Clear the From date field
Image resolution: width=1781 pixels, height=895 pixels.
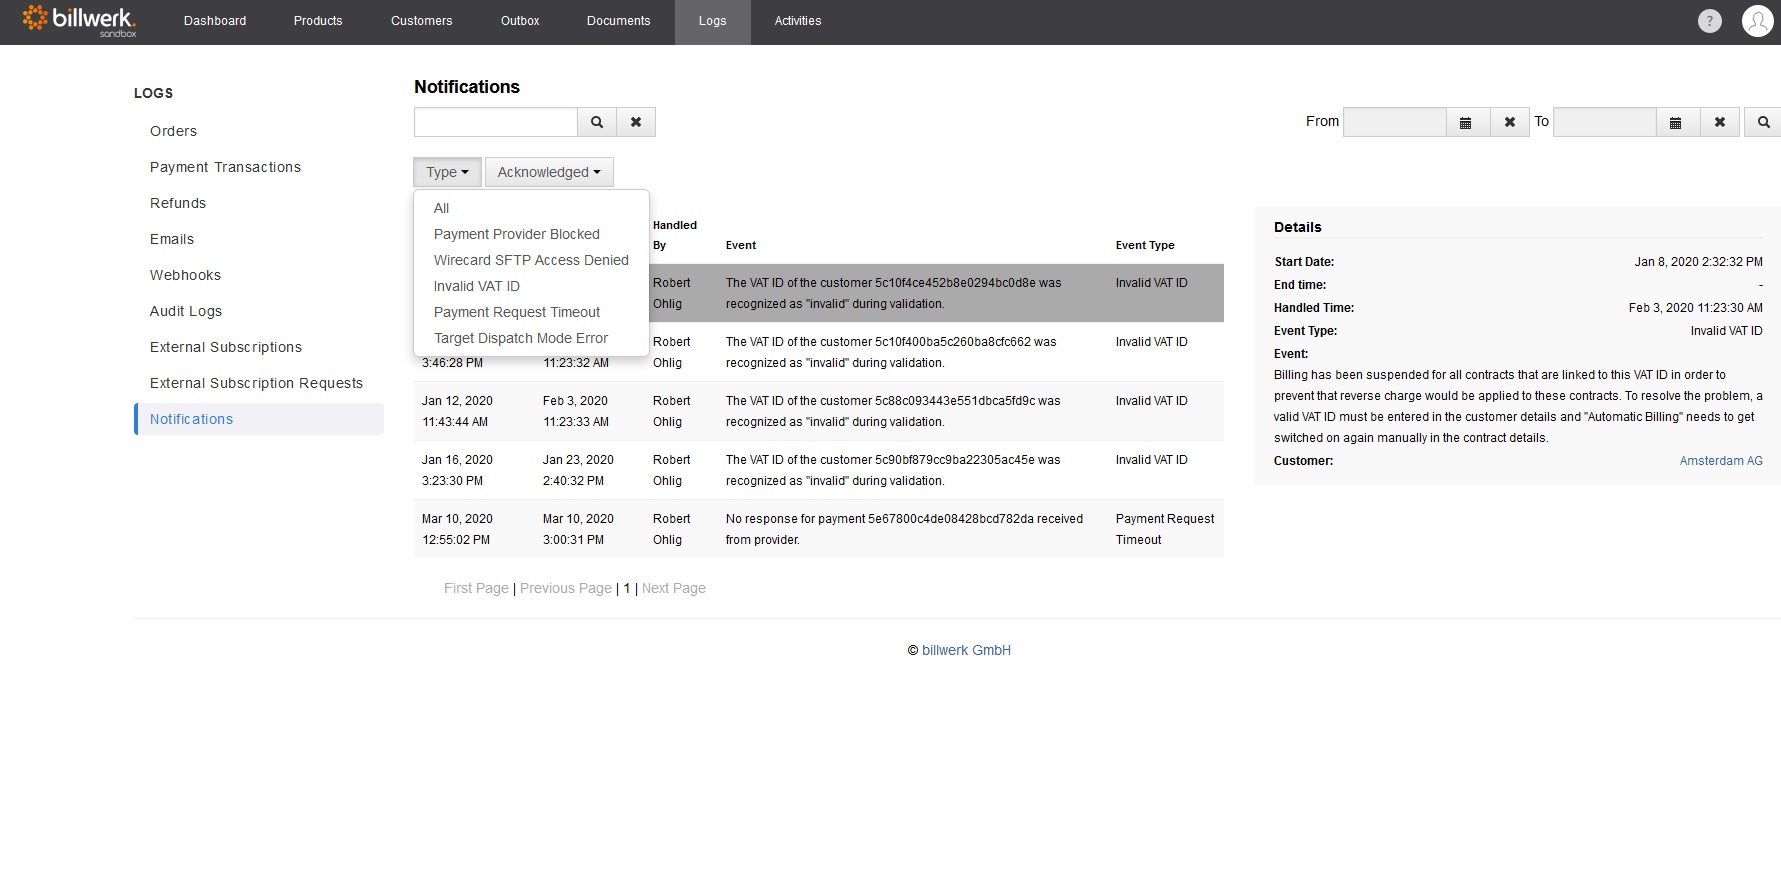(1510, 122)
